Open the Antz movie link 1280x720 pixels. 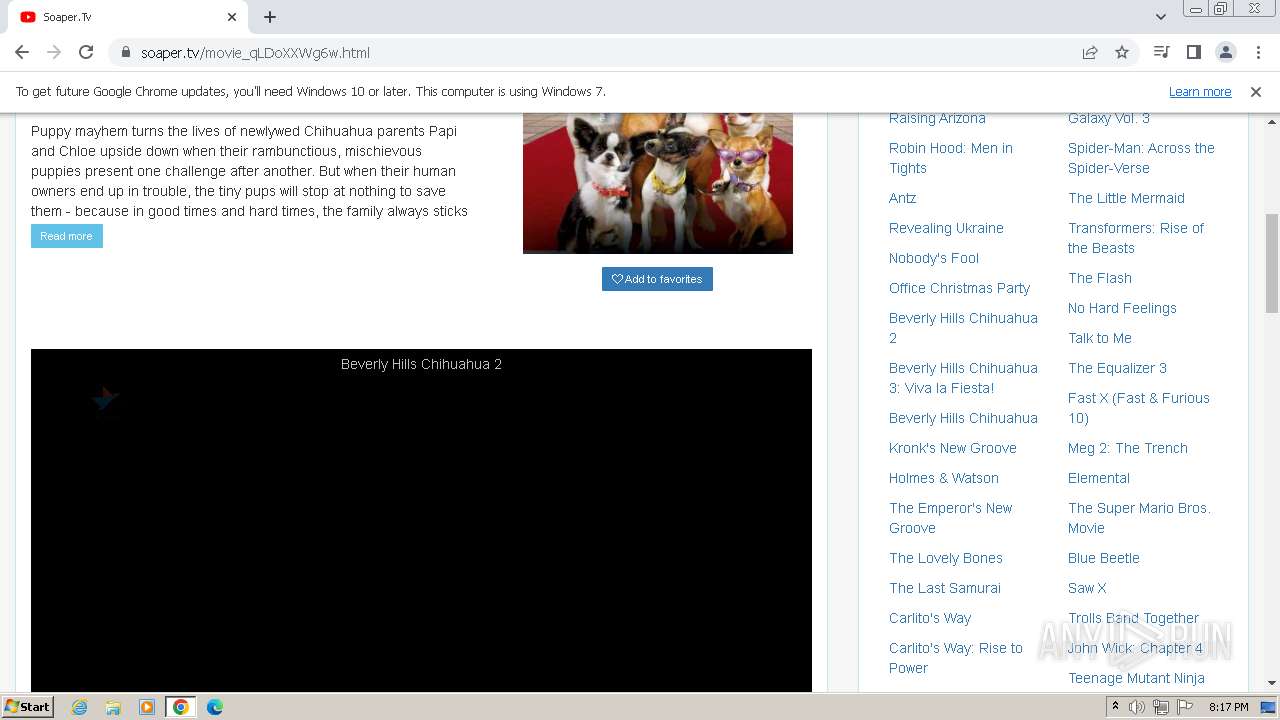click(x=902, y=198)
